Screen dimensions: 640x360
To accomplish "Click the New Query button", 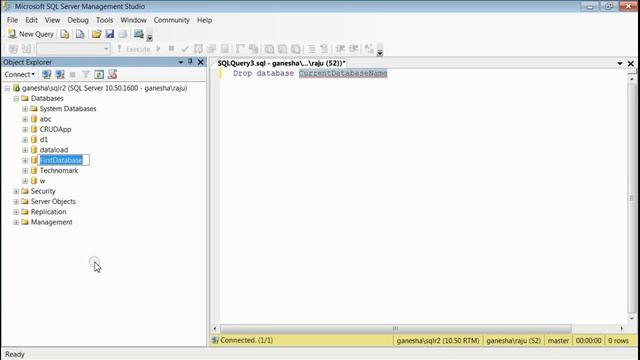I will point(31,34).
